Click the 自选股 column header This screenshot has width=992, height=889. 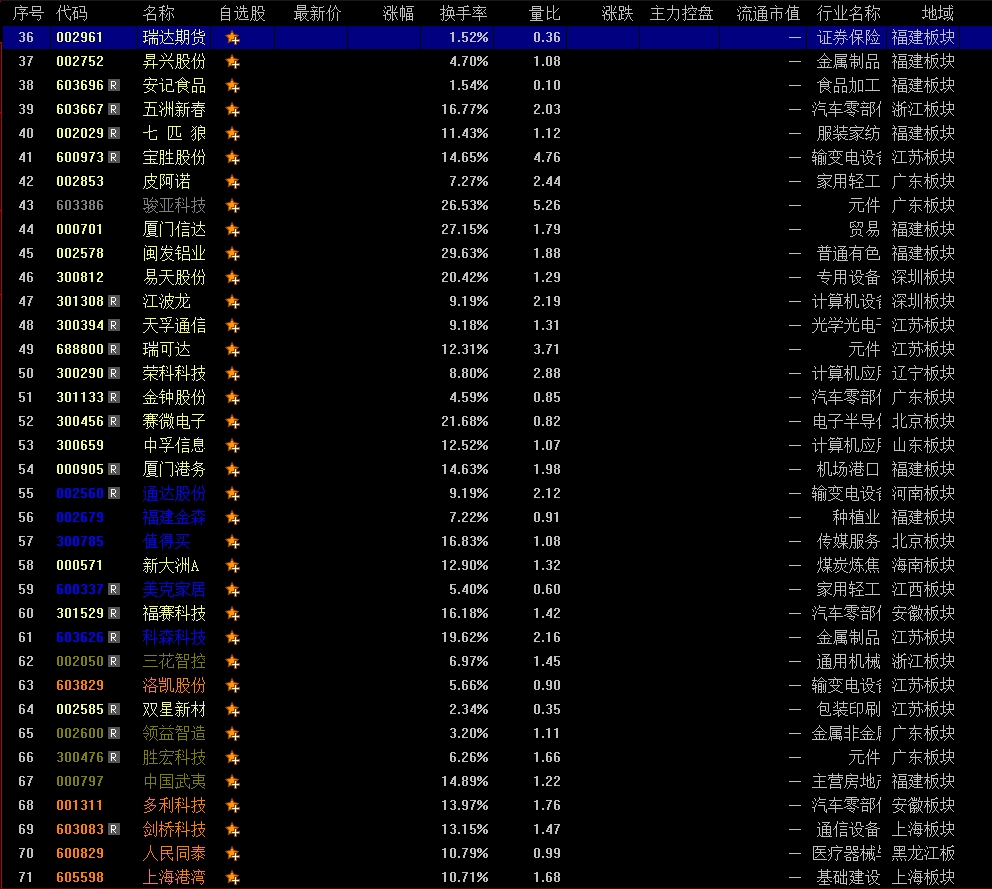tap(242, 13)
